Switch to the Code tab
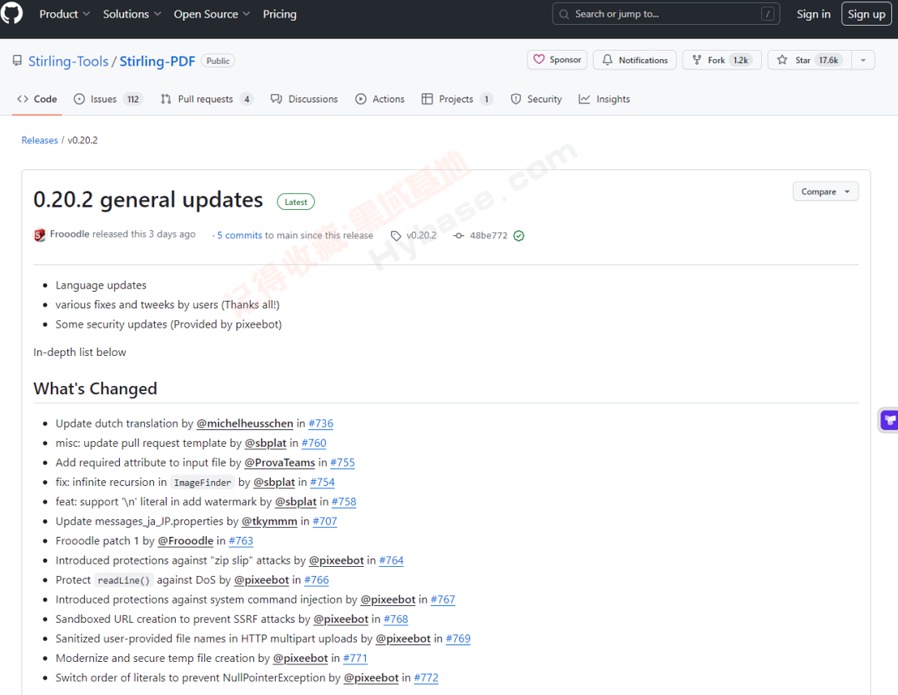This screenshot has width=898, height=695. (x=37, y=99)
